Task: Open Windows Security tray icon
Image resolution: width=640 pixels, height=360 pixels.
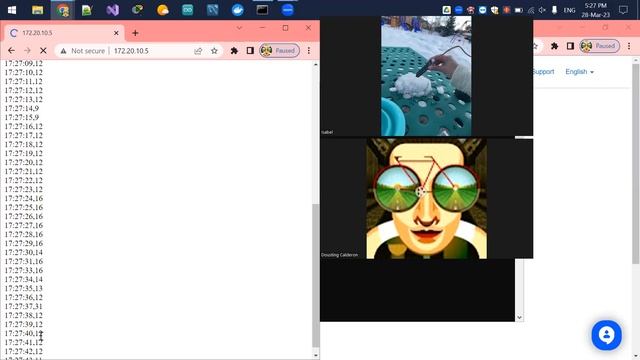Action: [495, 10]
